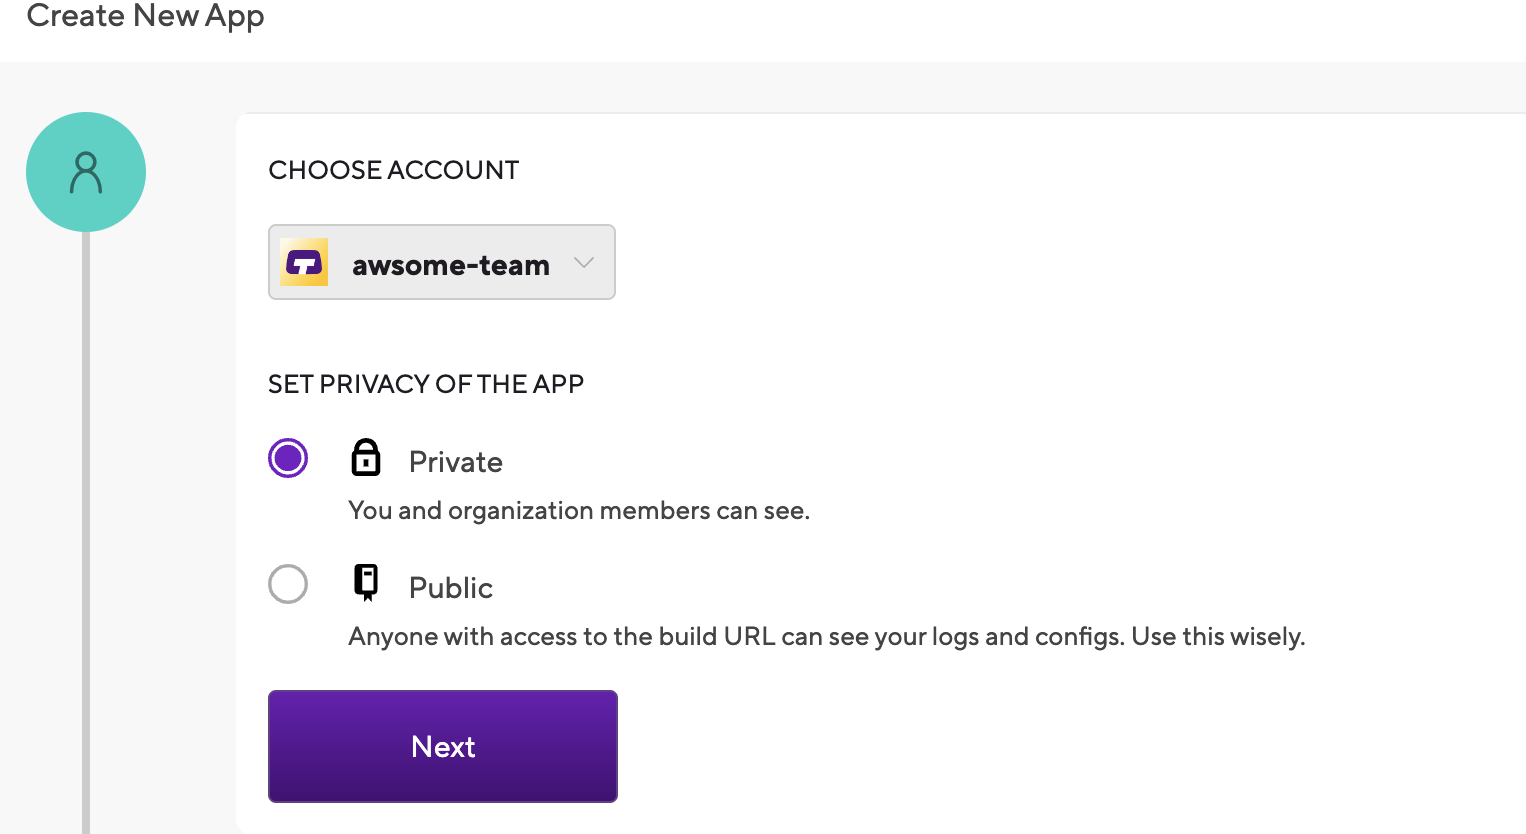
Task: Click the Next button
Action: coord(443,746)
